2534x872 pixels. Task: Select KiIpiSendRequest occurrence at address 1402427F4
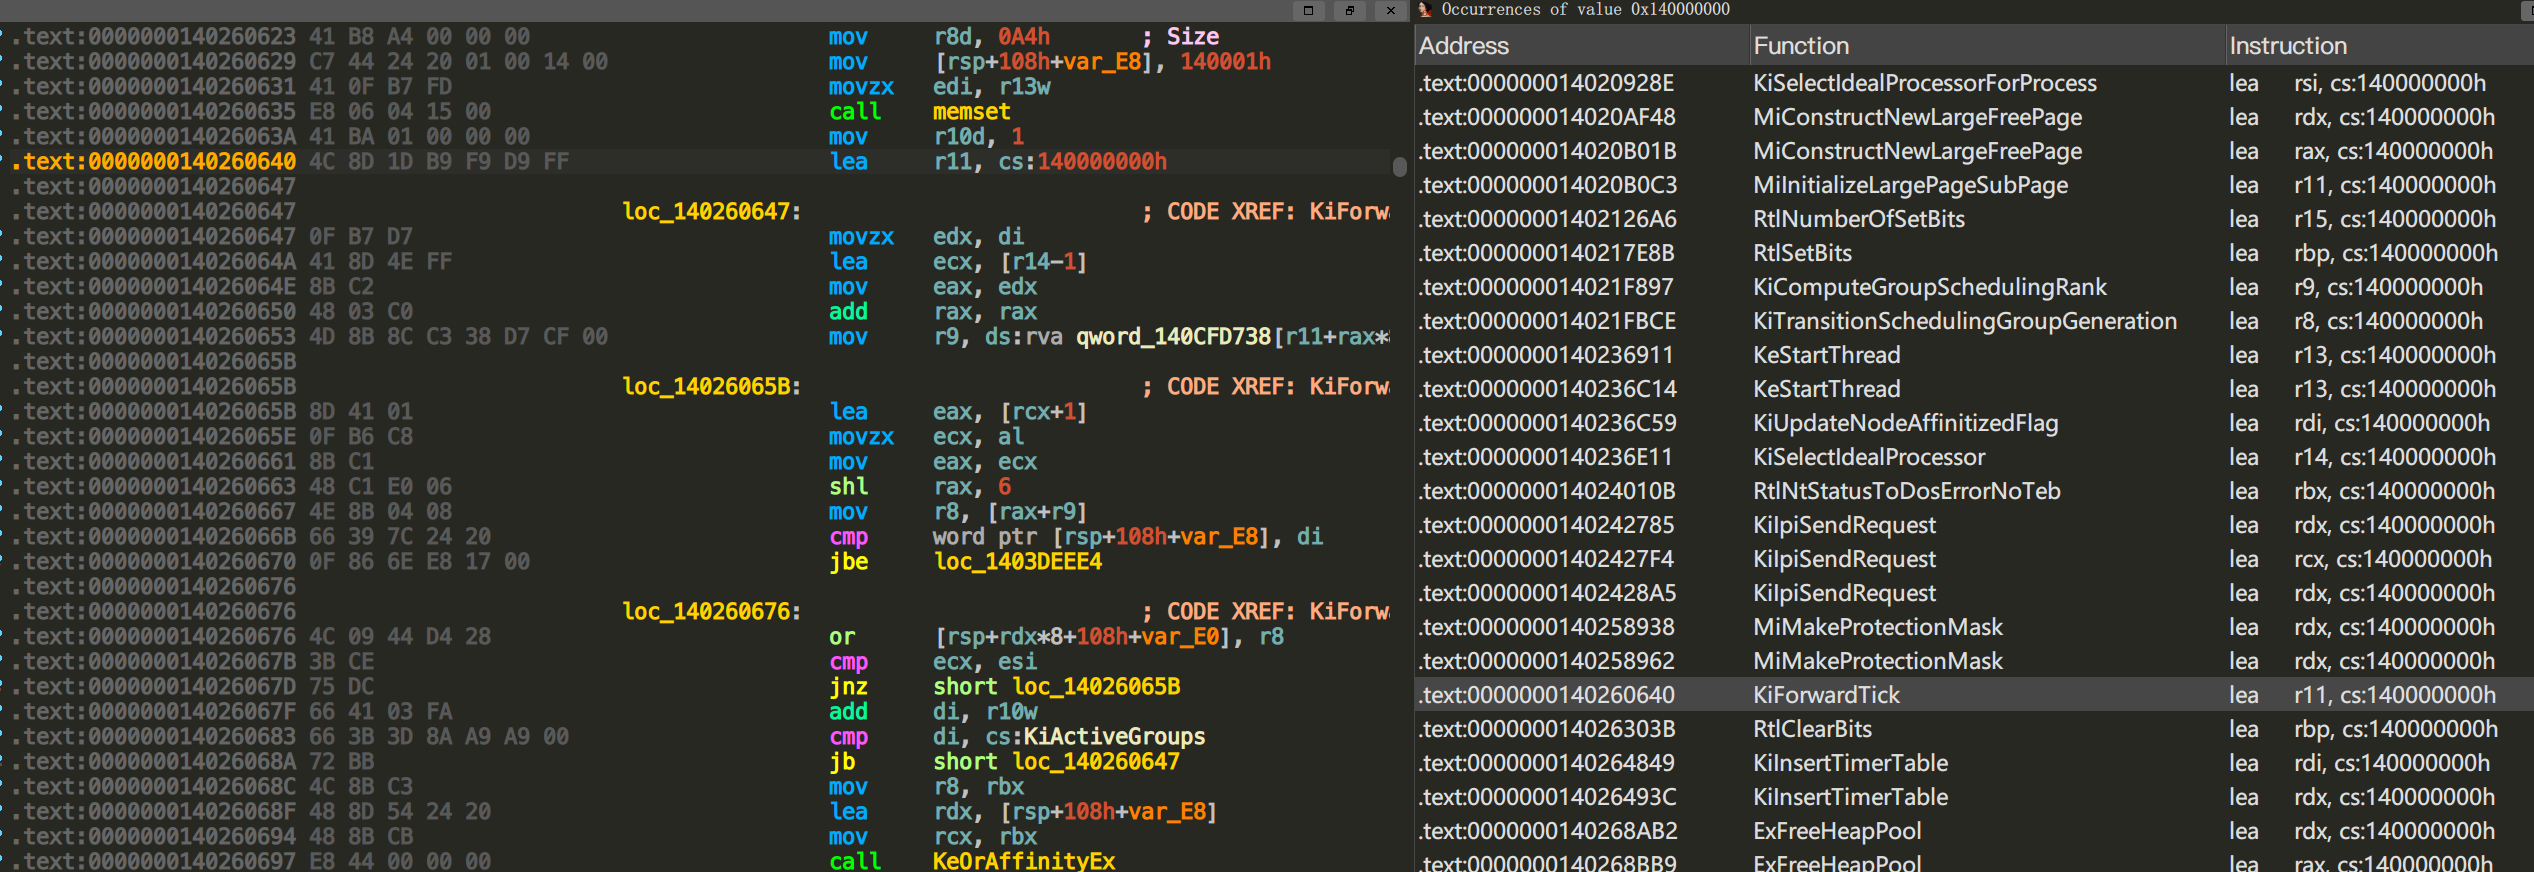click(x=1974, y=559)
